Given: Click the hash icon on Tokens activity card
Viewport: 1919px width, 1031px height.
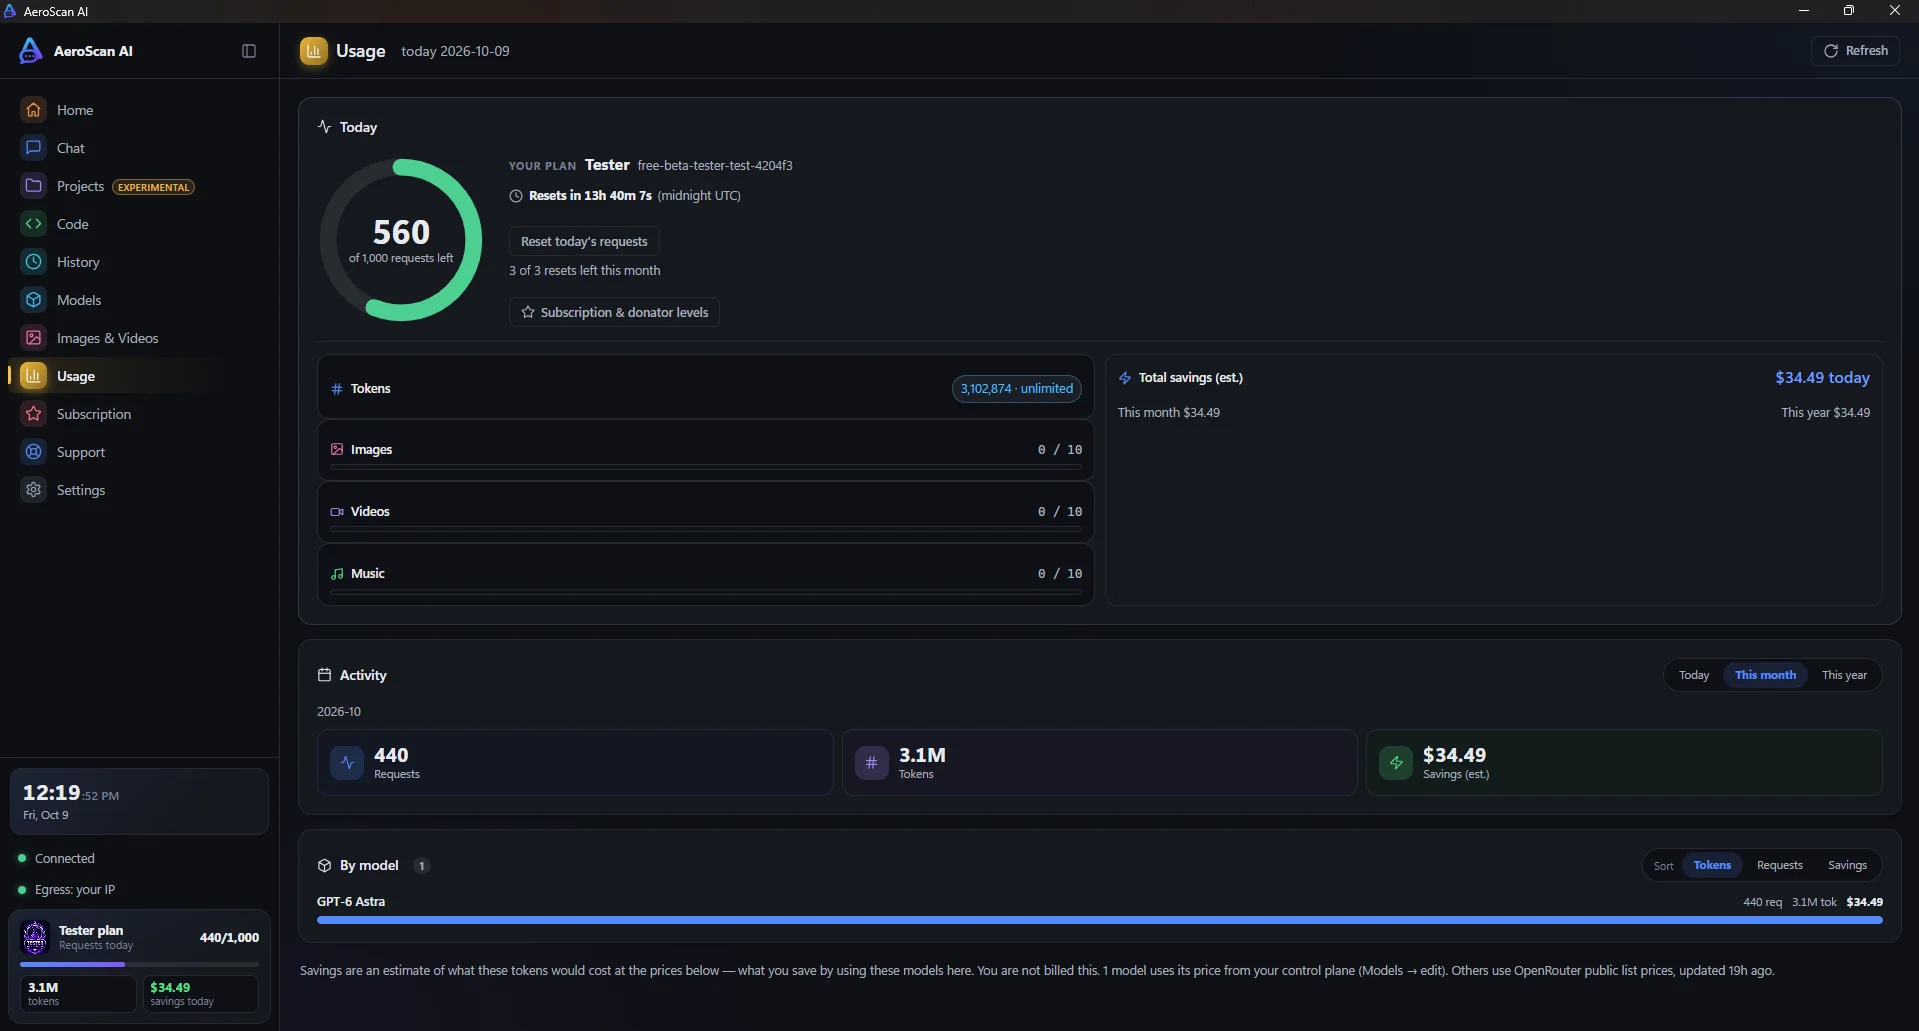Looking at the screenshot, I should pyautogui.click(x=871, y=763).
